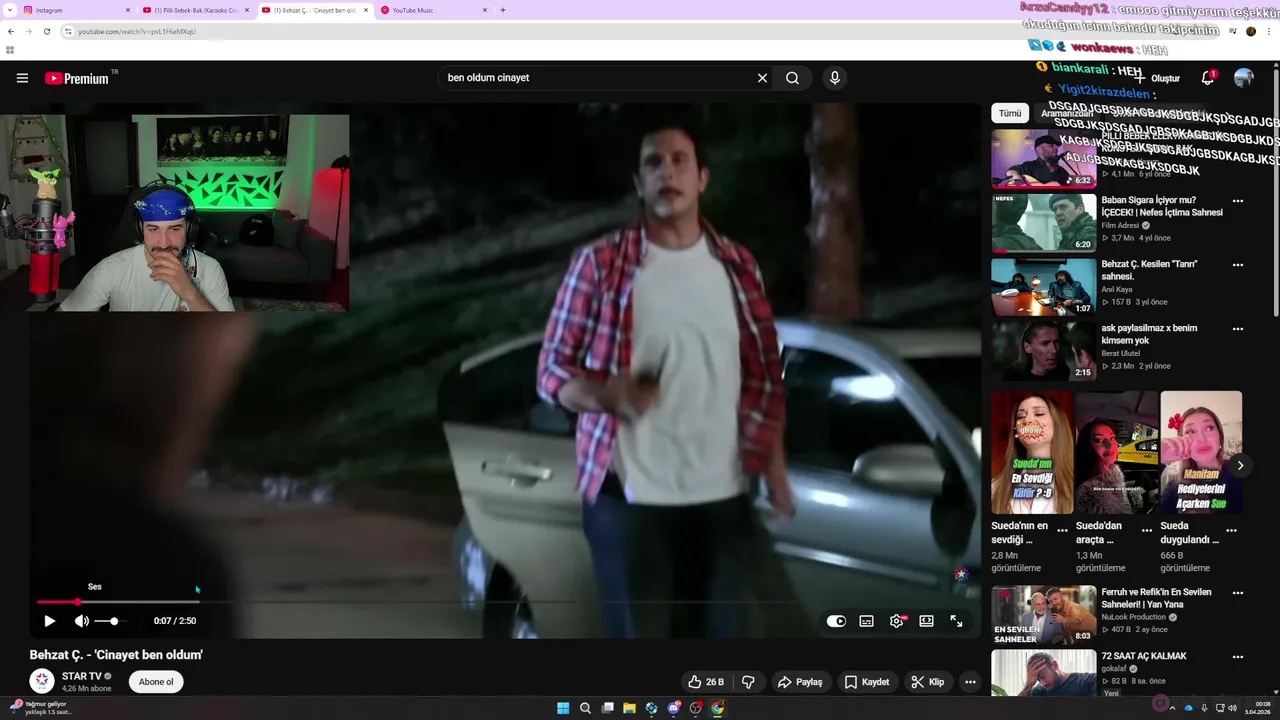The height and width of the screenshot is (720, 1280).
Task: Like the video (26 B)
Action: 706,682
